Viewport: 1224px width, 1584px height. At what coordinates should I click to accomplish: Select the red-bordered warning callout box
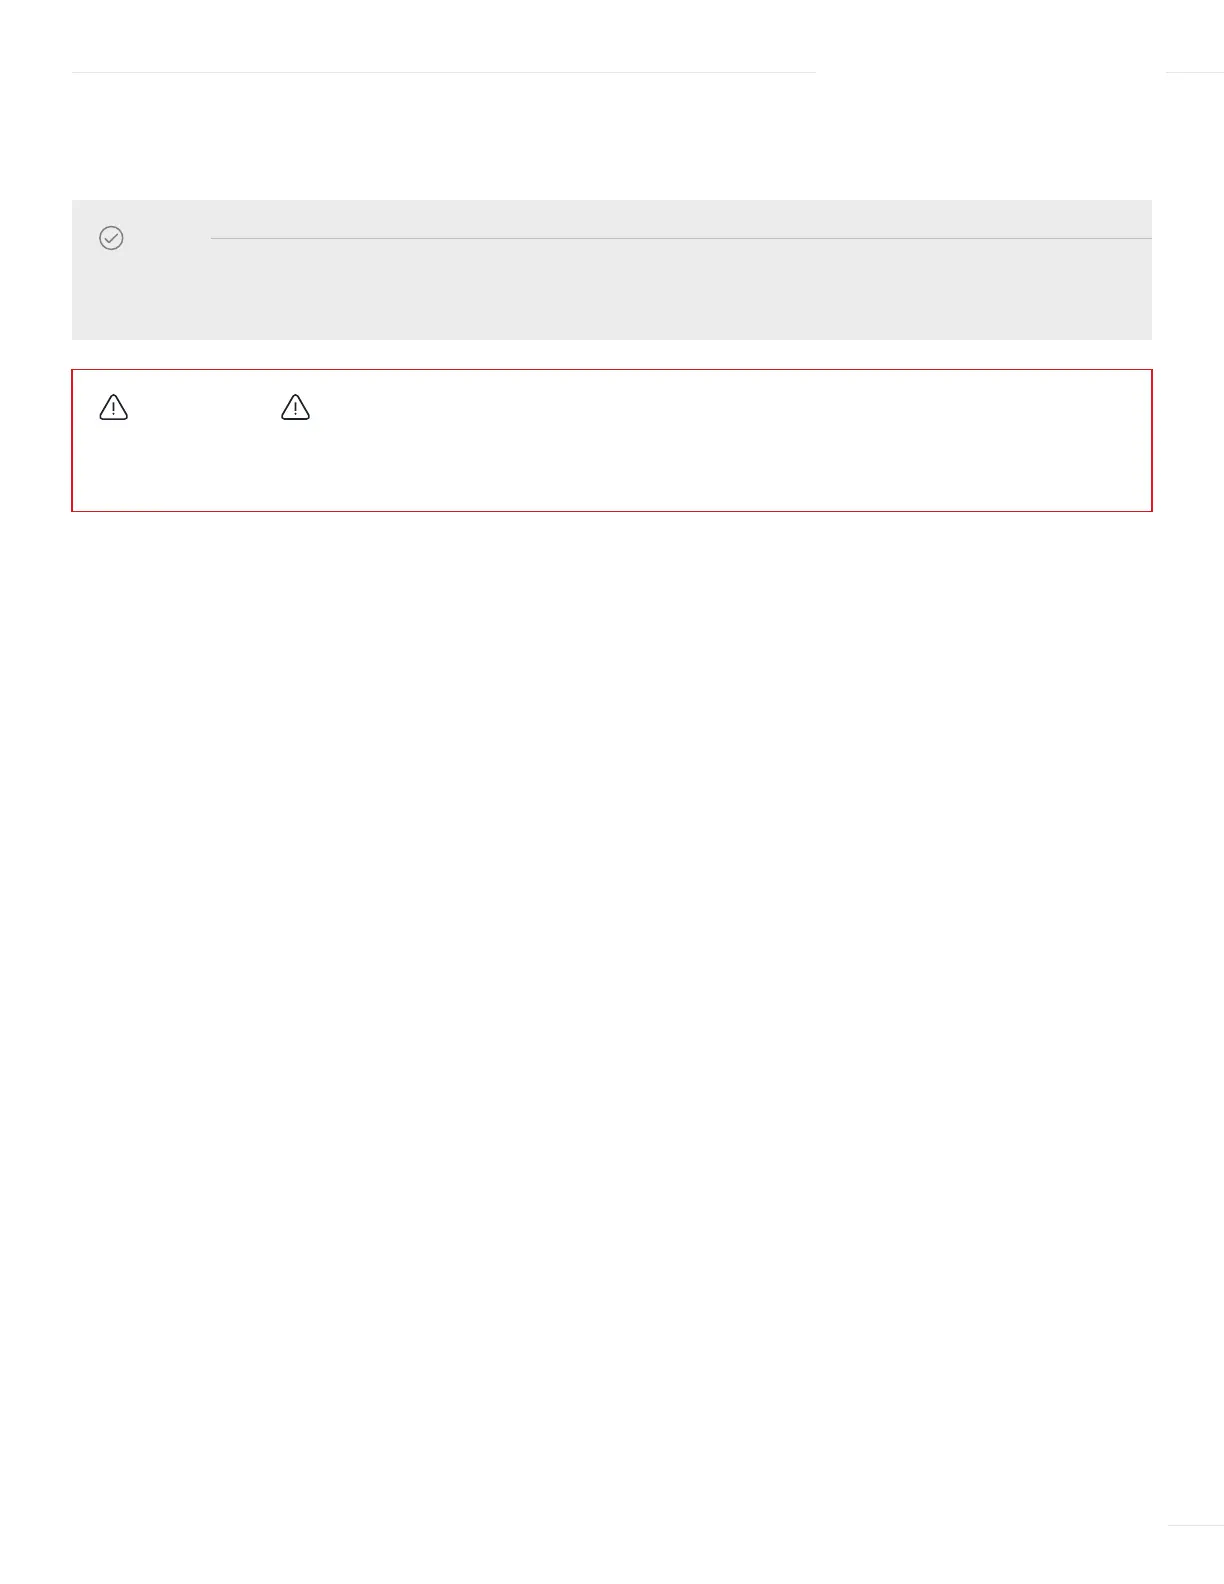click(612, 440)
